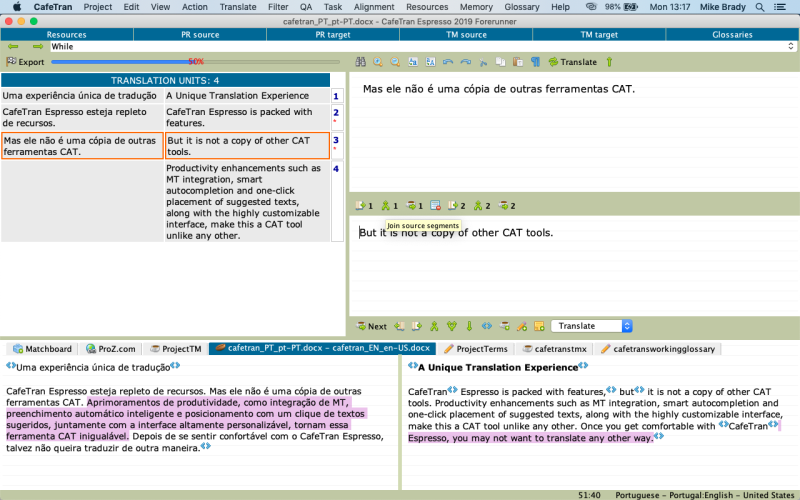The width and height of the screenshot is (800, 500).
Task: Open the Translate mode dropdown
Action: [592, 326]
